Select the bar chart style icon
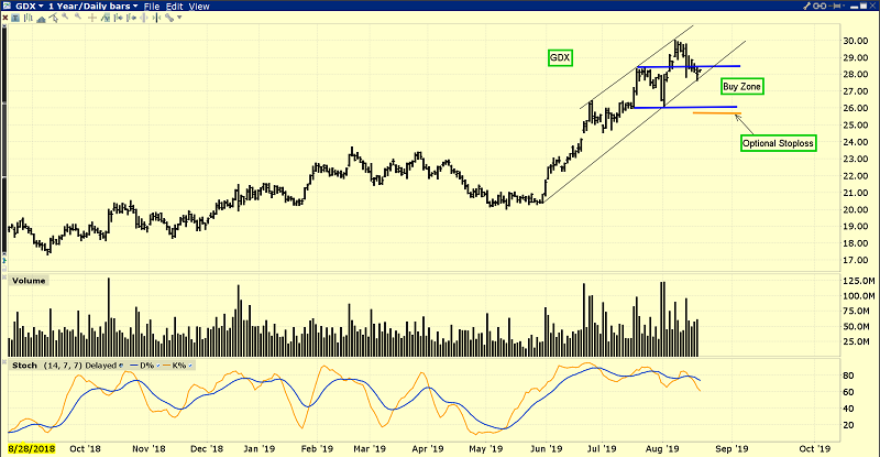Image resolution: width=880 pixels, height=457 pixels. click(x=28, y=17)
